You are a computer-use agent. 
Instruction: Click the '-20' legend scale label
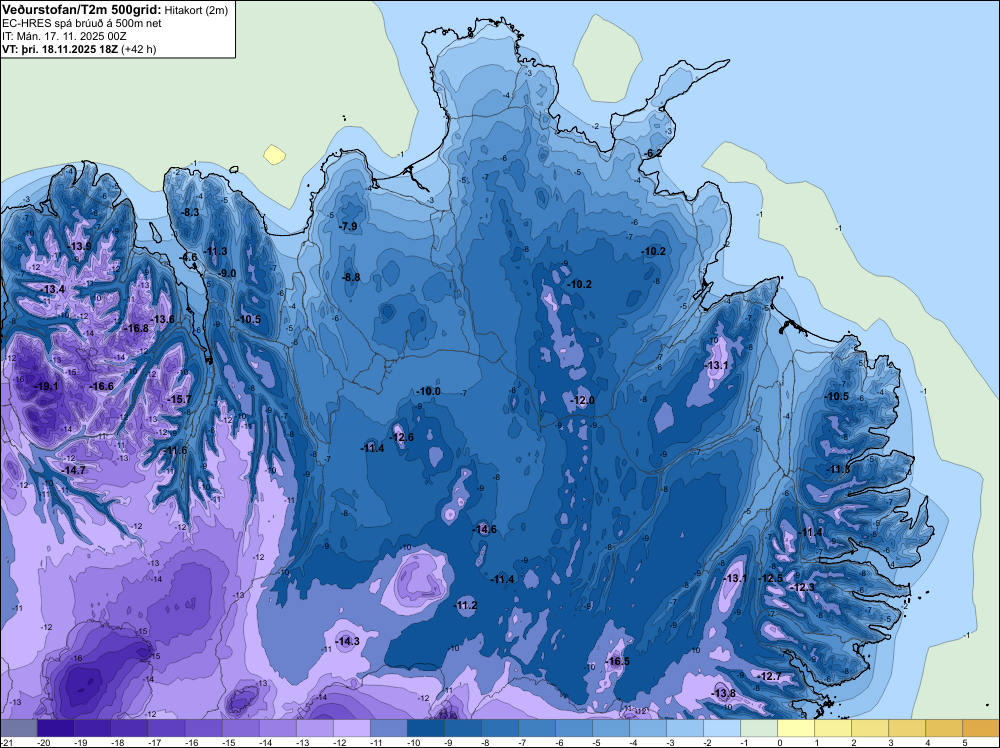click(43, 742)
